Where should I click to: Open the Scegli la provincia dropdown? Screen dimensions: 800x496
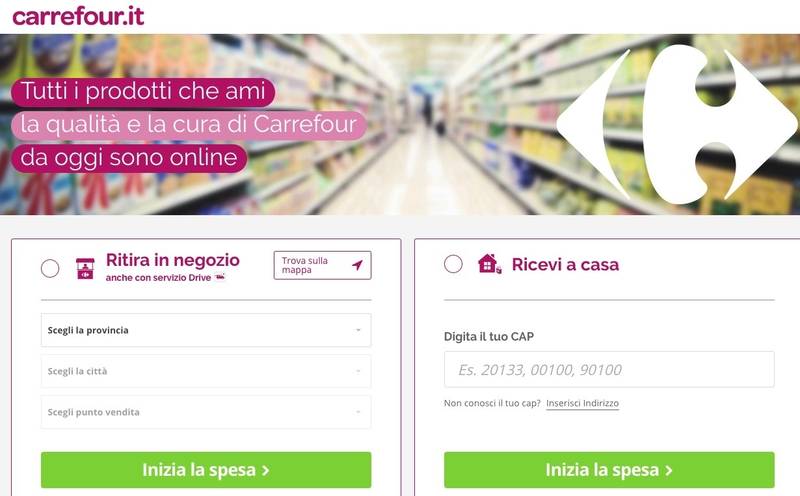pyautogui.click(x=206, y=330)
